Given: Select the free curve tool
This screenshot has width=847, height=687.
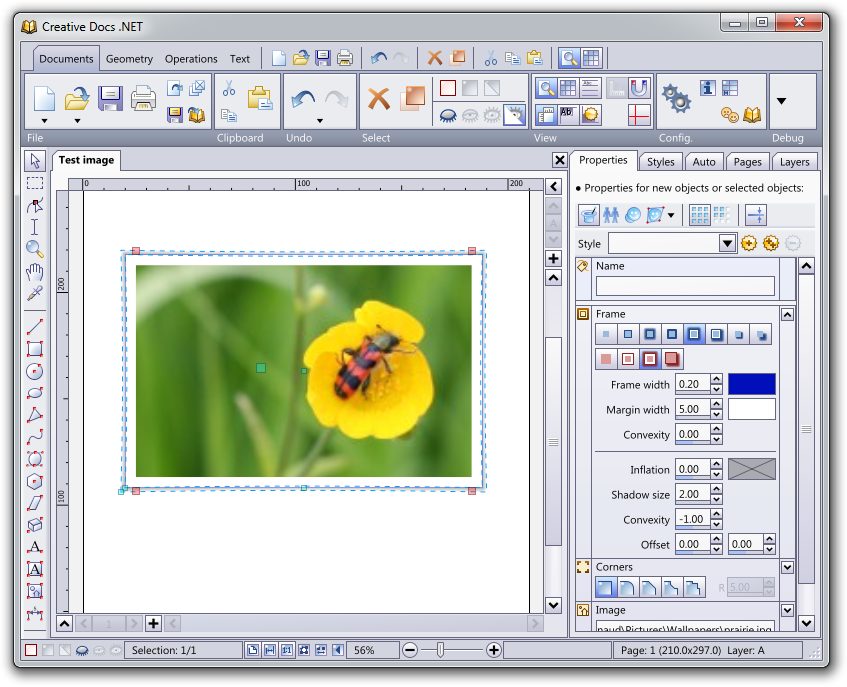Looking at the screenshot, I should pos(35,437).
